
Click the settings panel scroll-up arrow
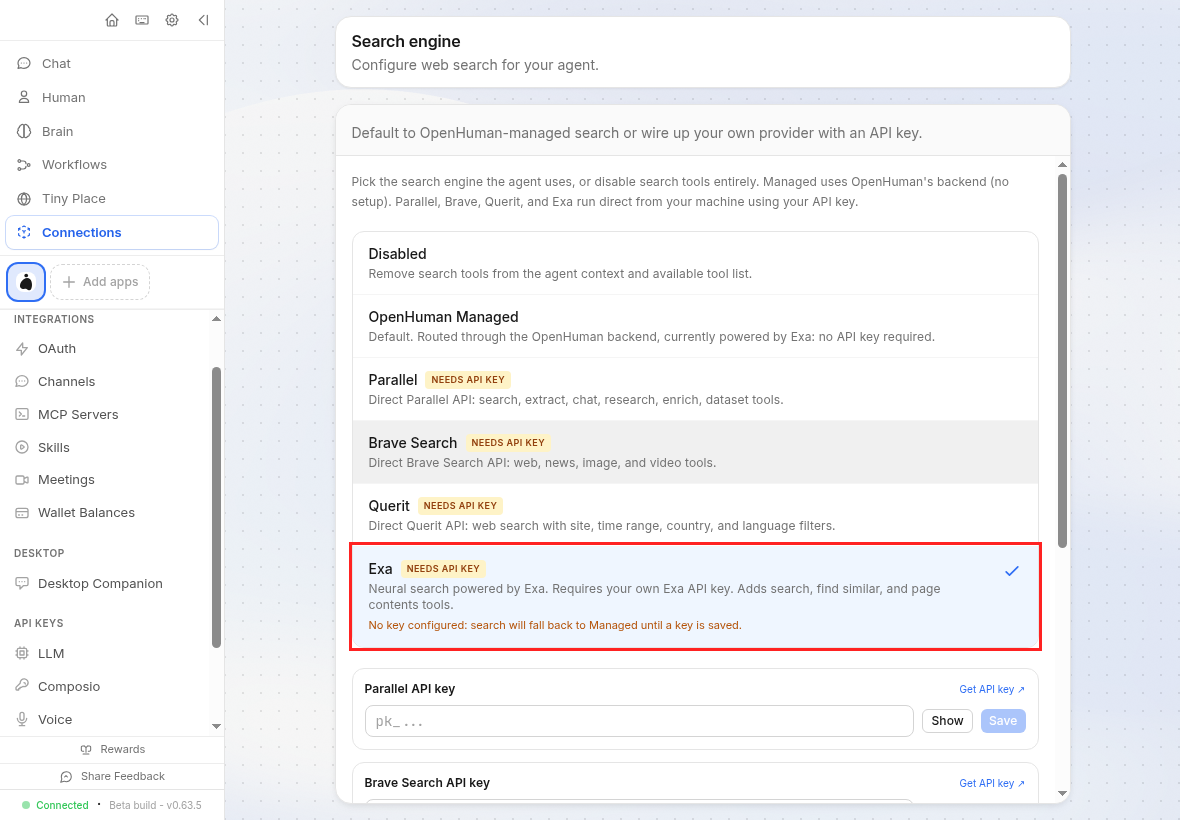point(1063,165)
